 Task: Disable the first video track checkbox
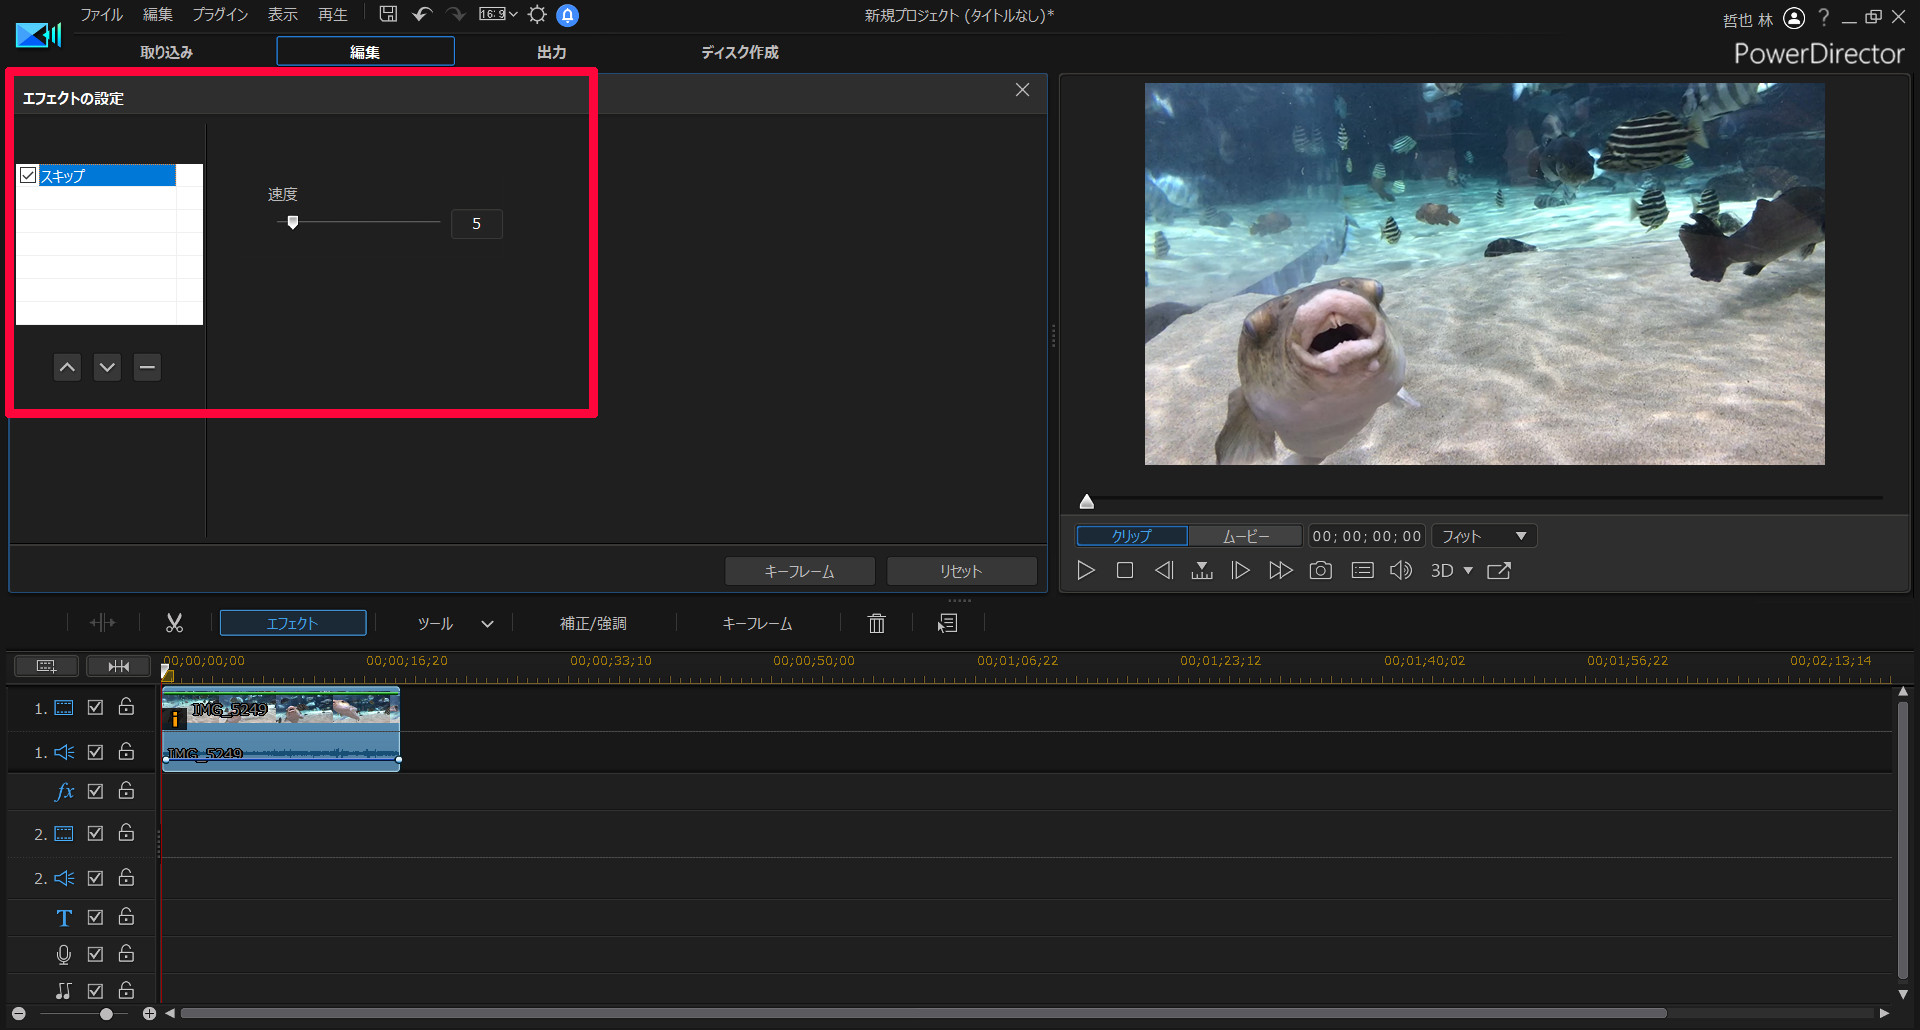tap(95, 707)
